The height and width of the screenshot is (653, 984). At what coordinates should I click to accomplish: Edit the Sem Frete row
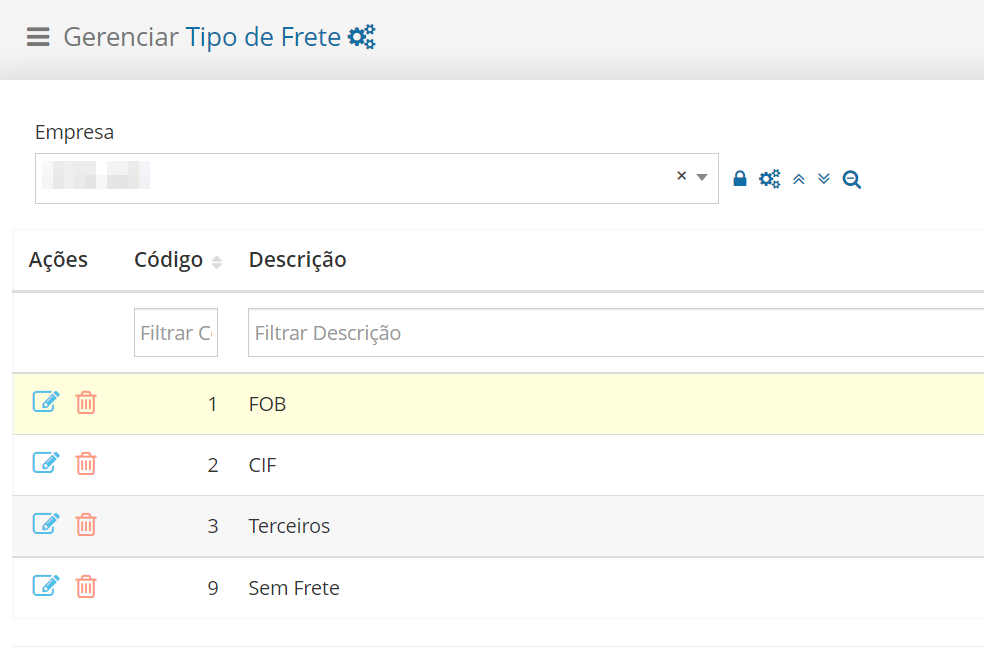coord(46,586)
